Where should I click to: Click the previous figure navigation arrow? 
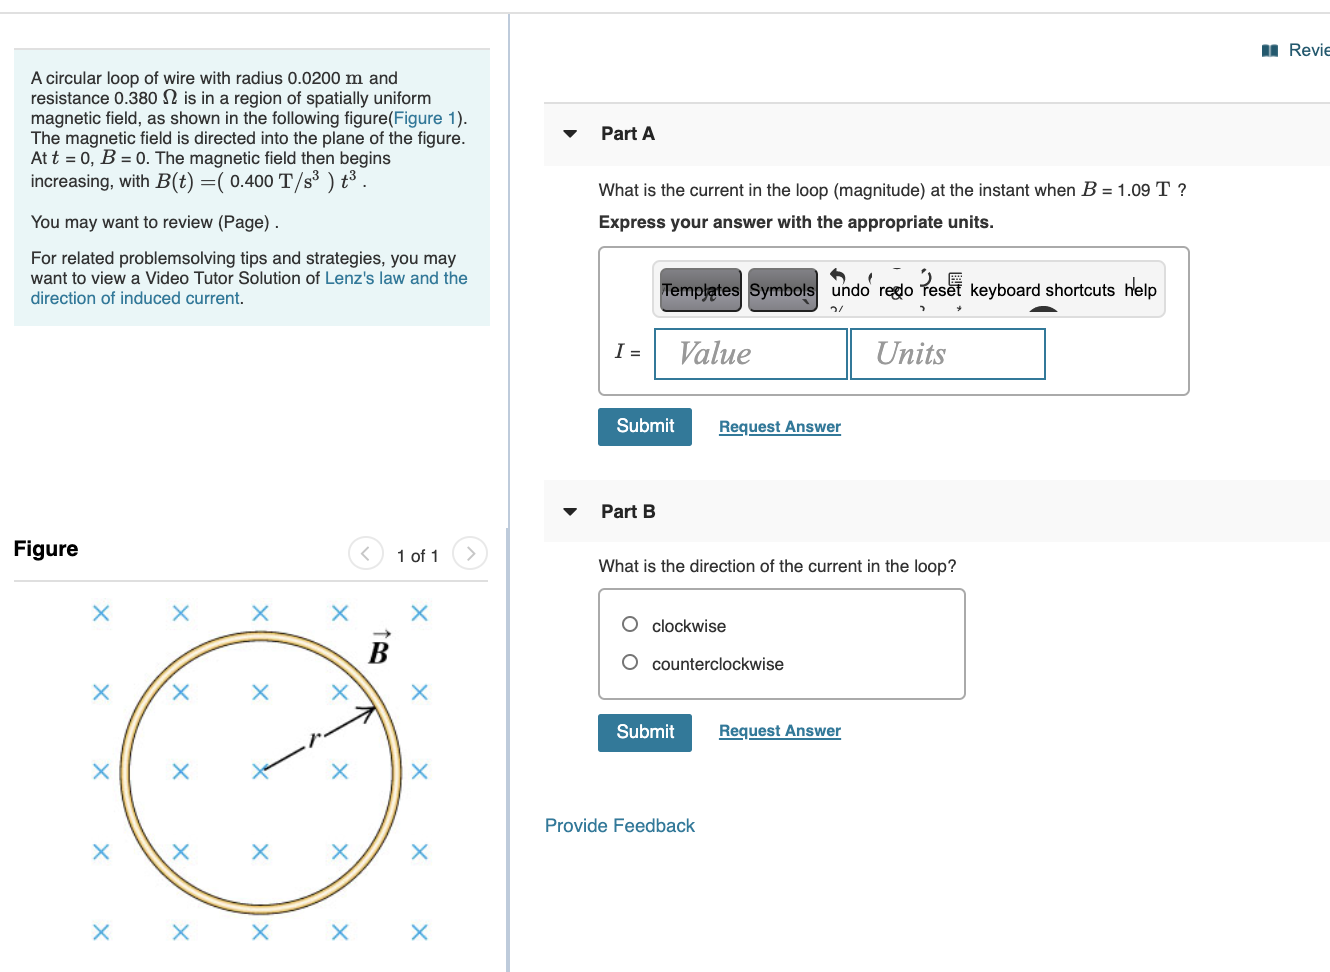365,553
